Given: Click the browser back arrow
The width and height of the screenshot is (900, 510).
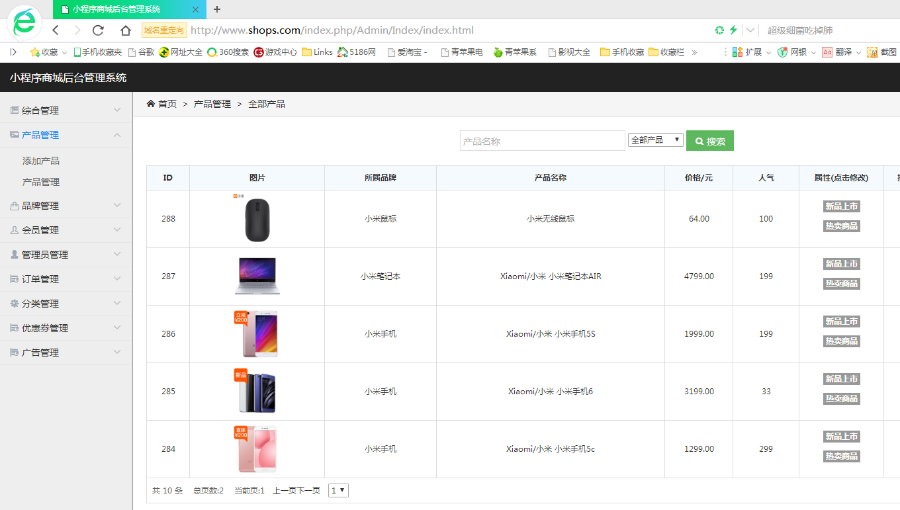Looking at the screenshot, I should click(55, 30).
